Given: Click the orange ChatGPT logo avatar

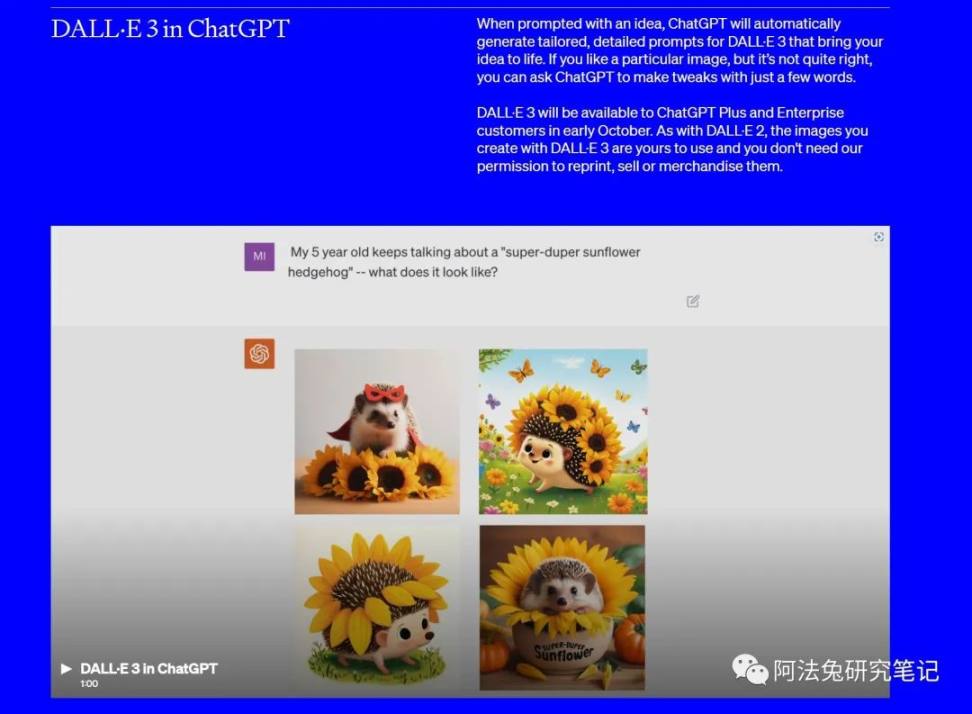Looking at the screenshot, I should click(x=260, y=354).
